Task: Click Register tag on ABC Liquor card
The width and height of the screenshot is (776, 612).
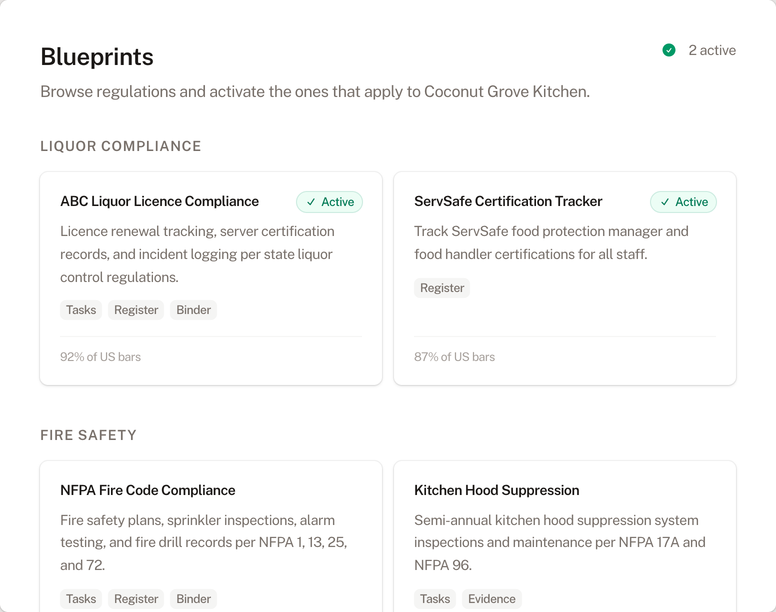Action: pos(136,310)
